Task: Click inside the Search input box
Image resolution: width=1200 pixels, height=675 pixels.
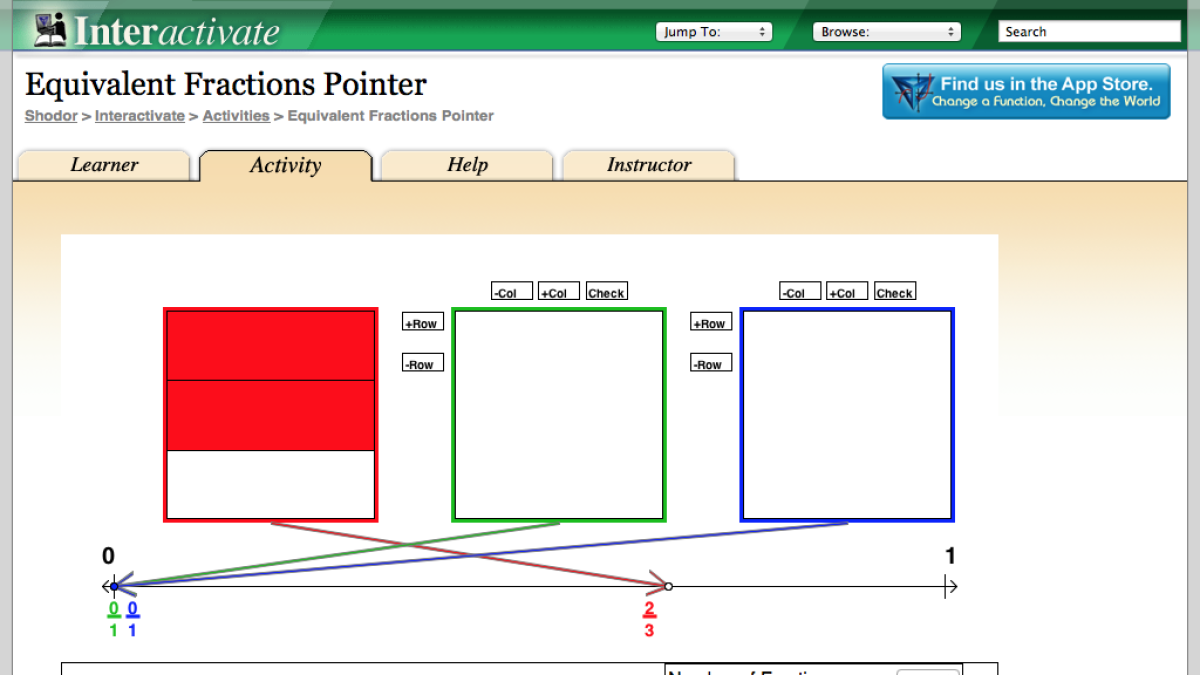Action: [1089, 31]
